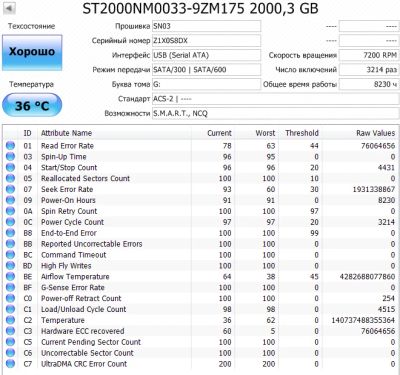Click status icon for Reported Uncorrectable Errors
The width and height of the screenshot is (400, 375).
coord(11,244)
